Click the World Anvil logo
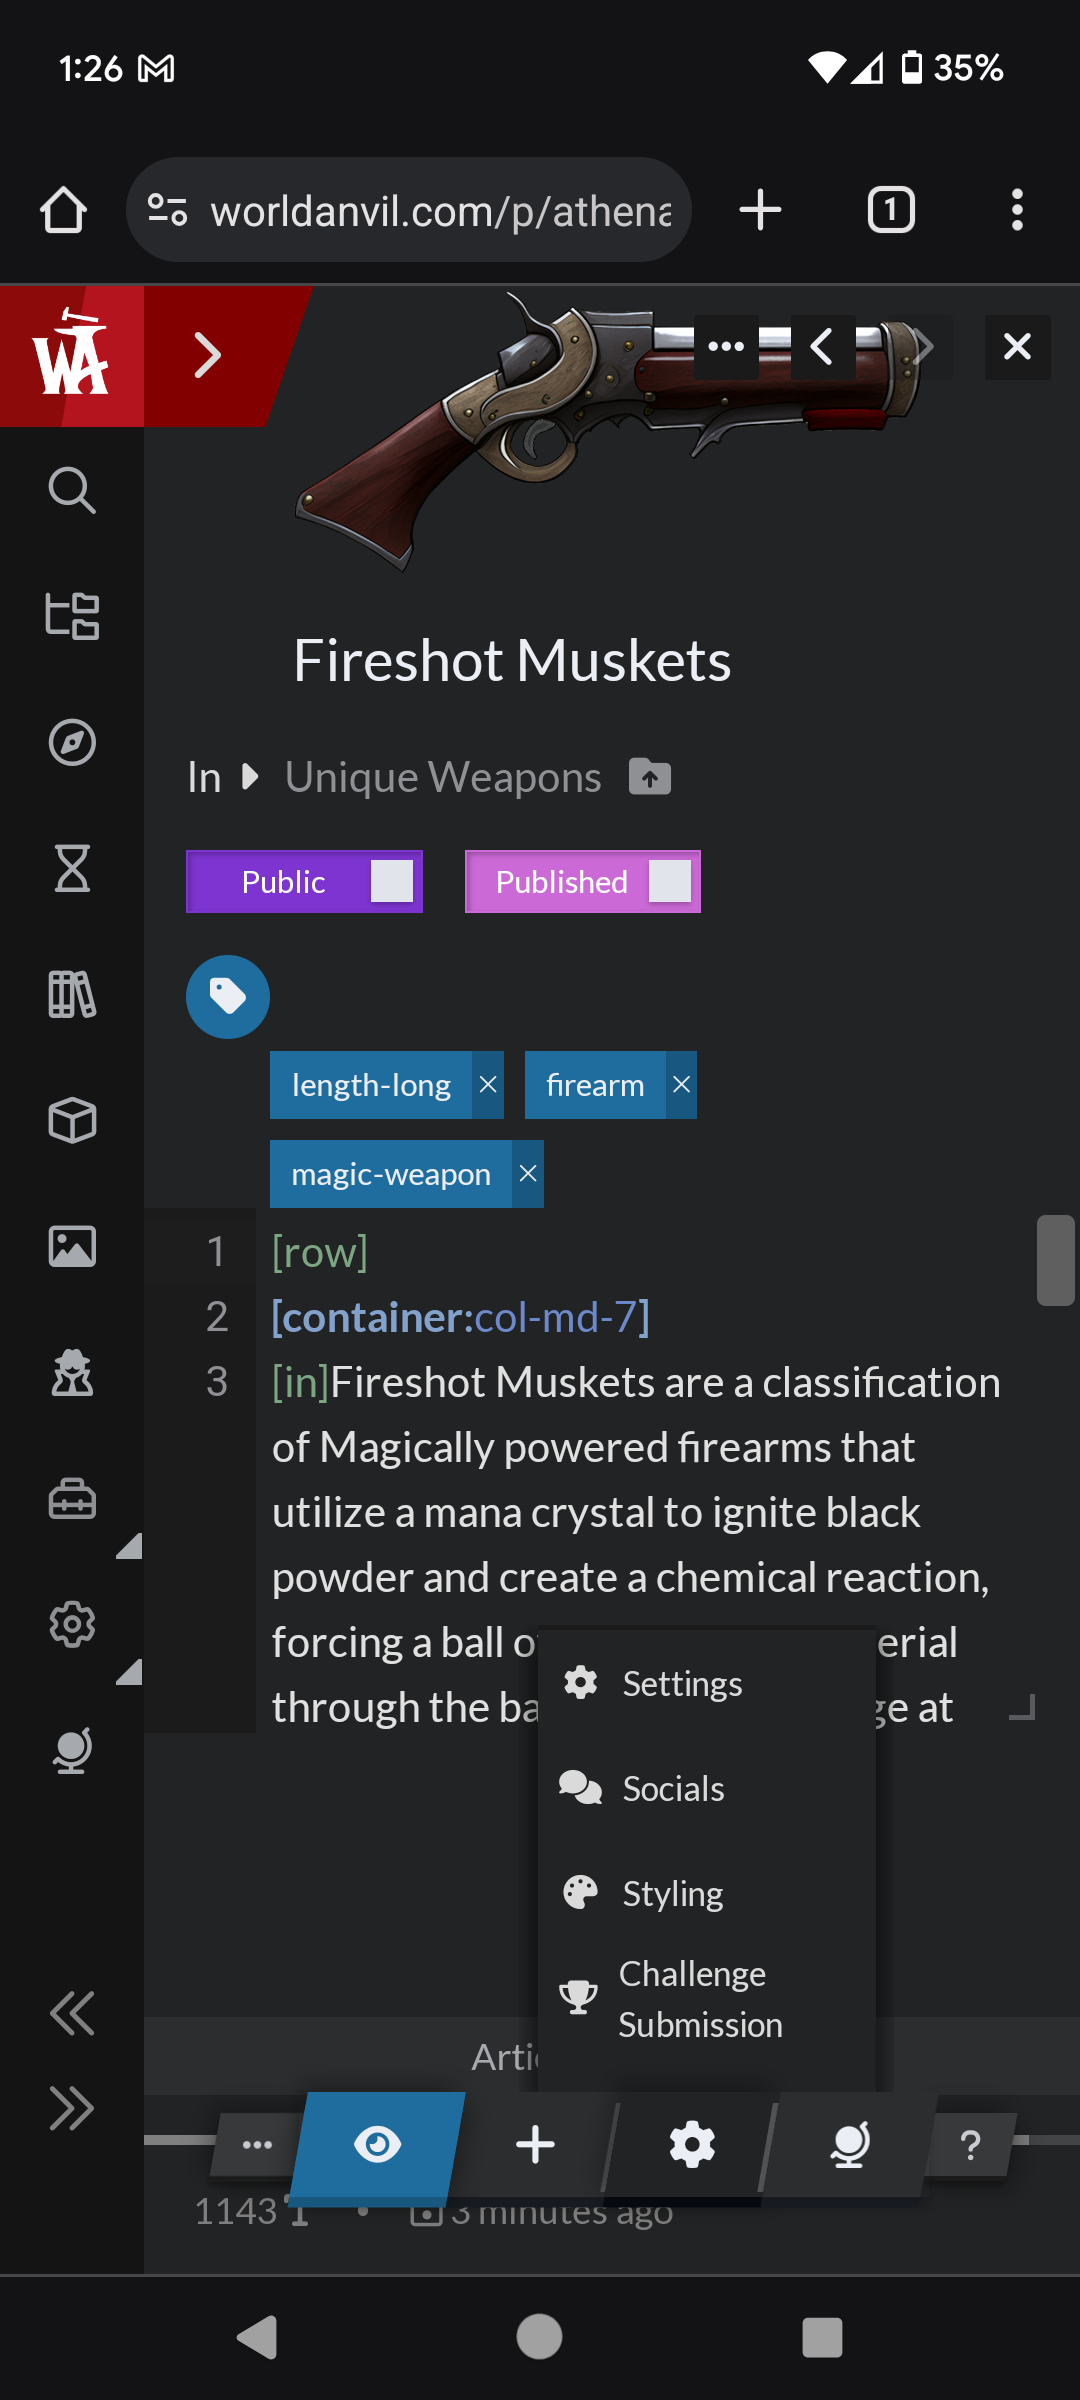 click(x=71, y=356)
